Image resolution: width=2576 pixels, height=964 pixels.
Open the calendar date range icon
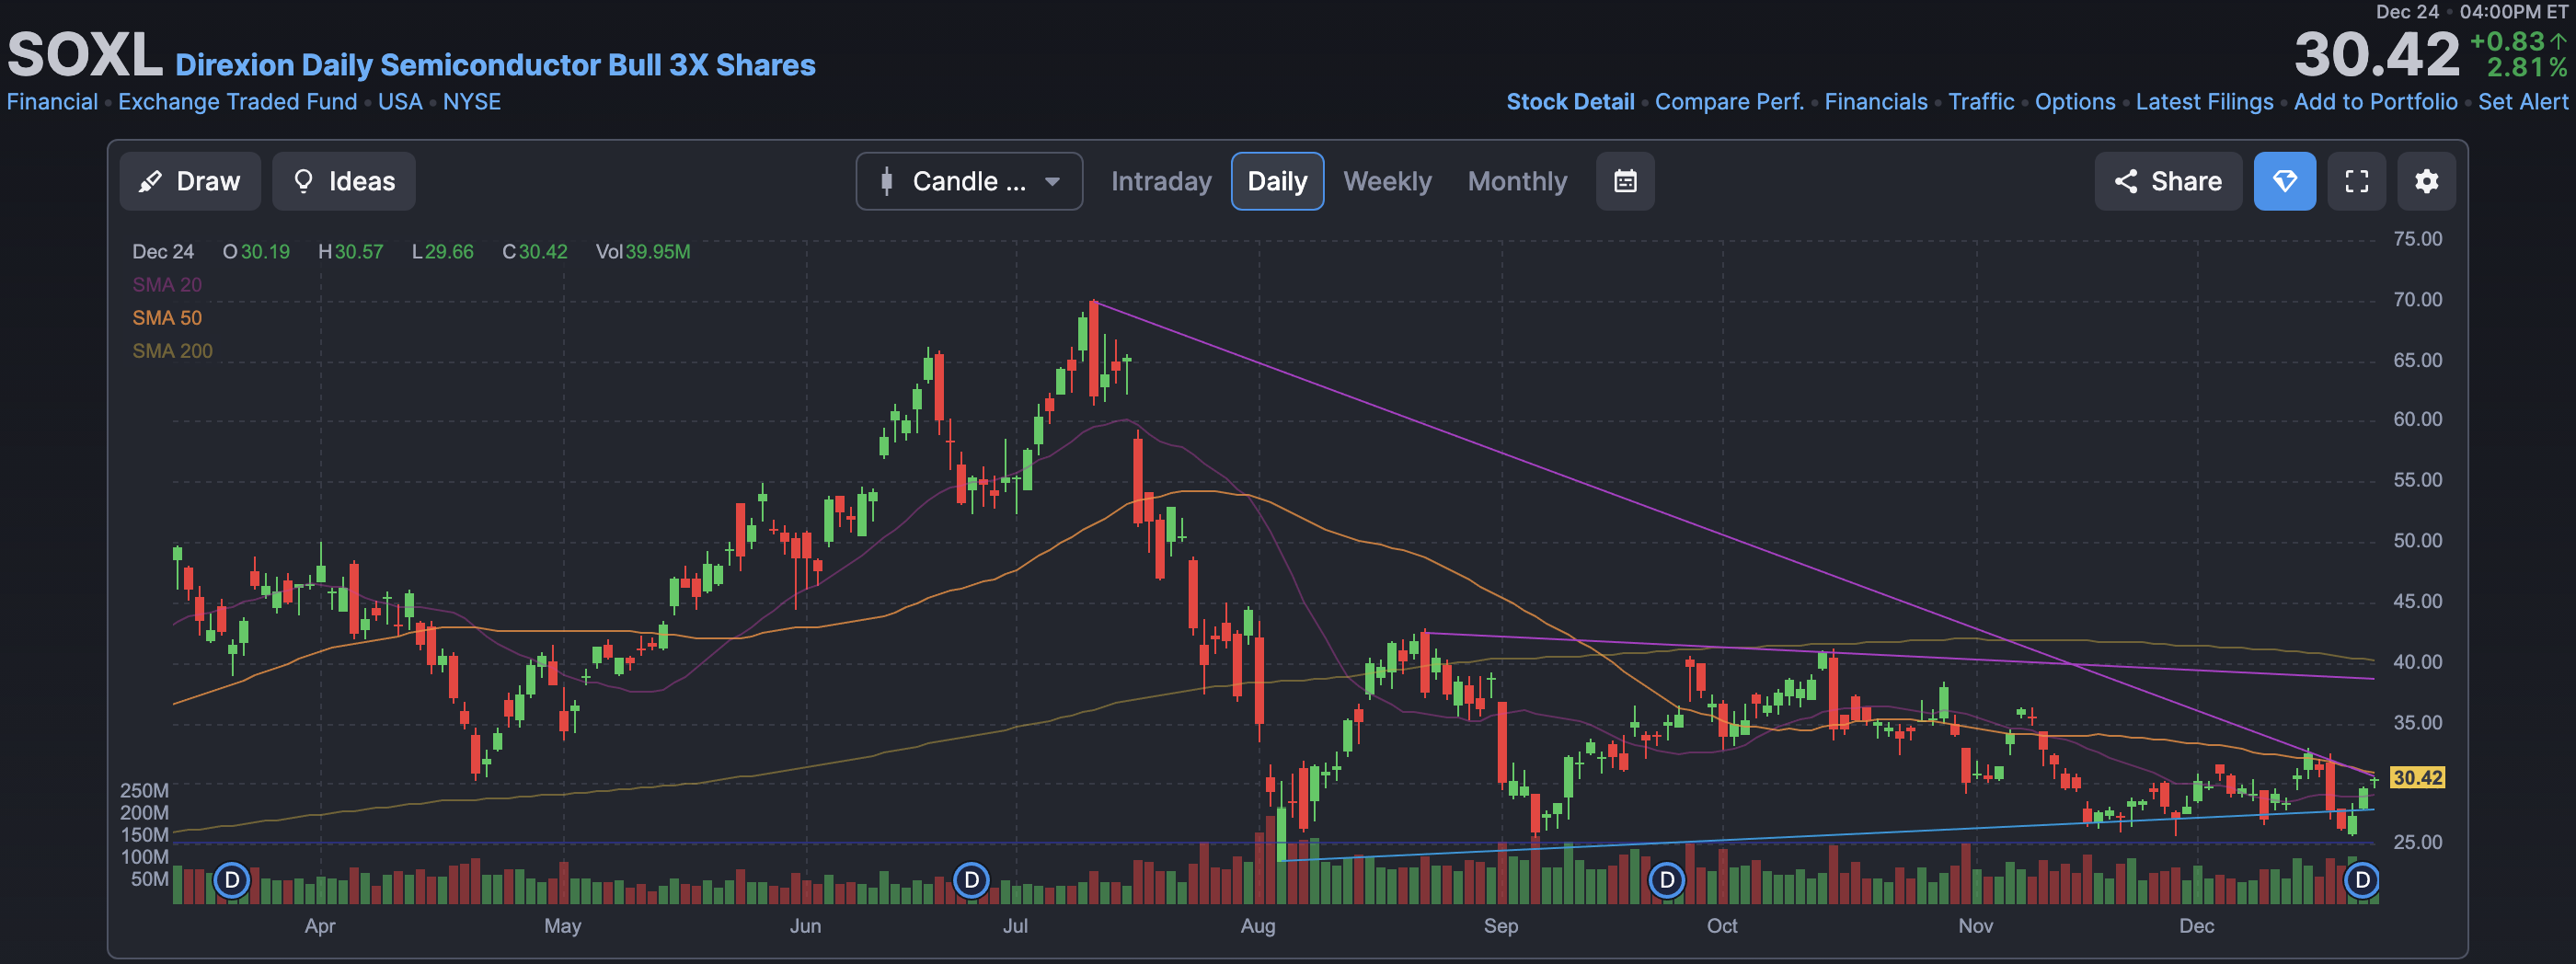[x=1625, y=181]
